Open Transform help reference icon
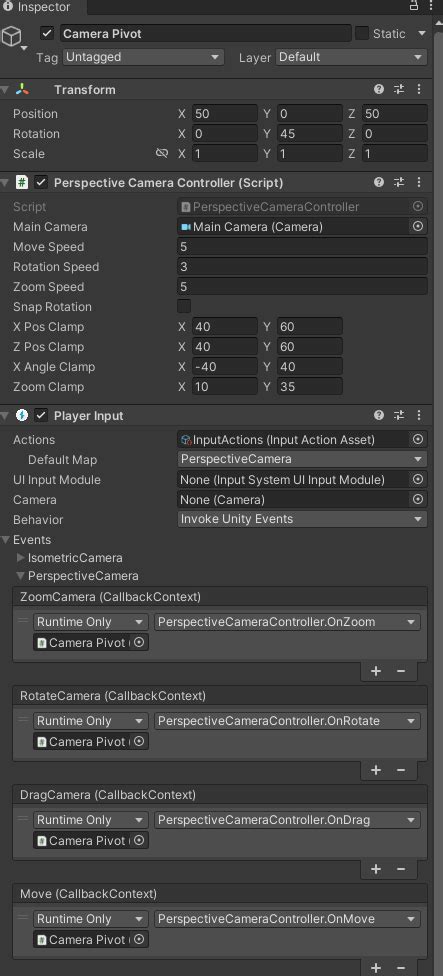Screen dimensions: 443x976 pyautogui.click(x=378, y=89)
